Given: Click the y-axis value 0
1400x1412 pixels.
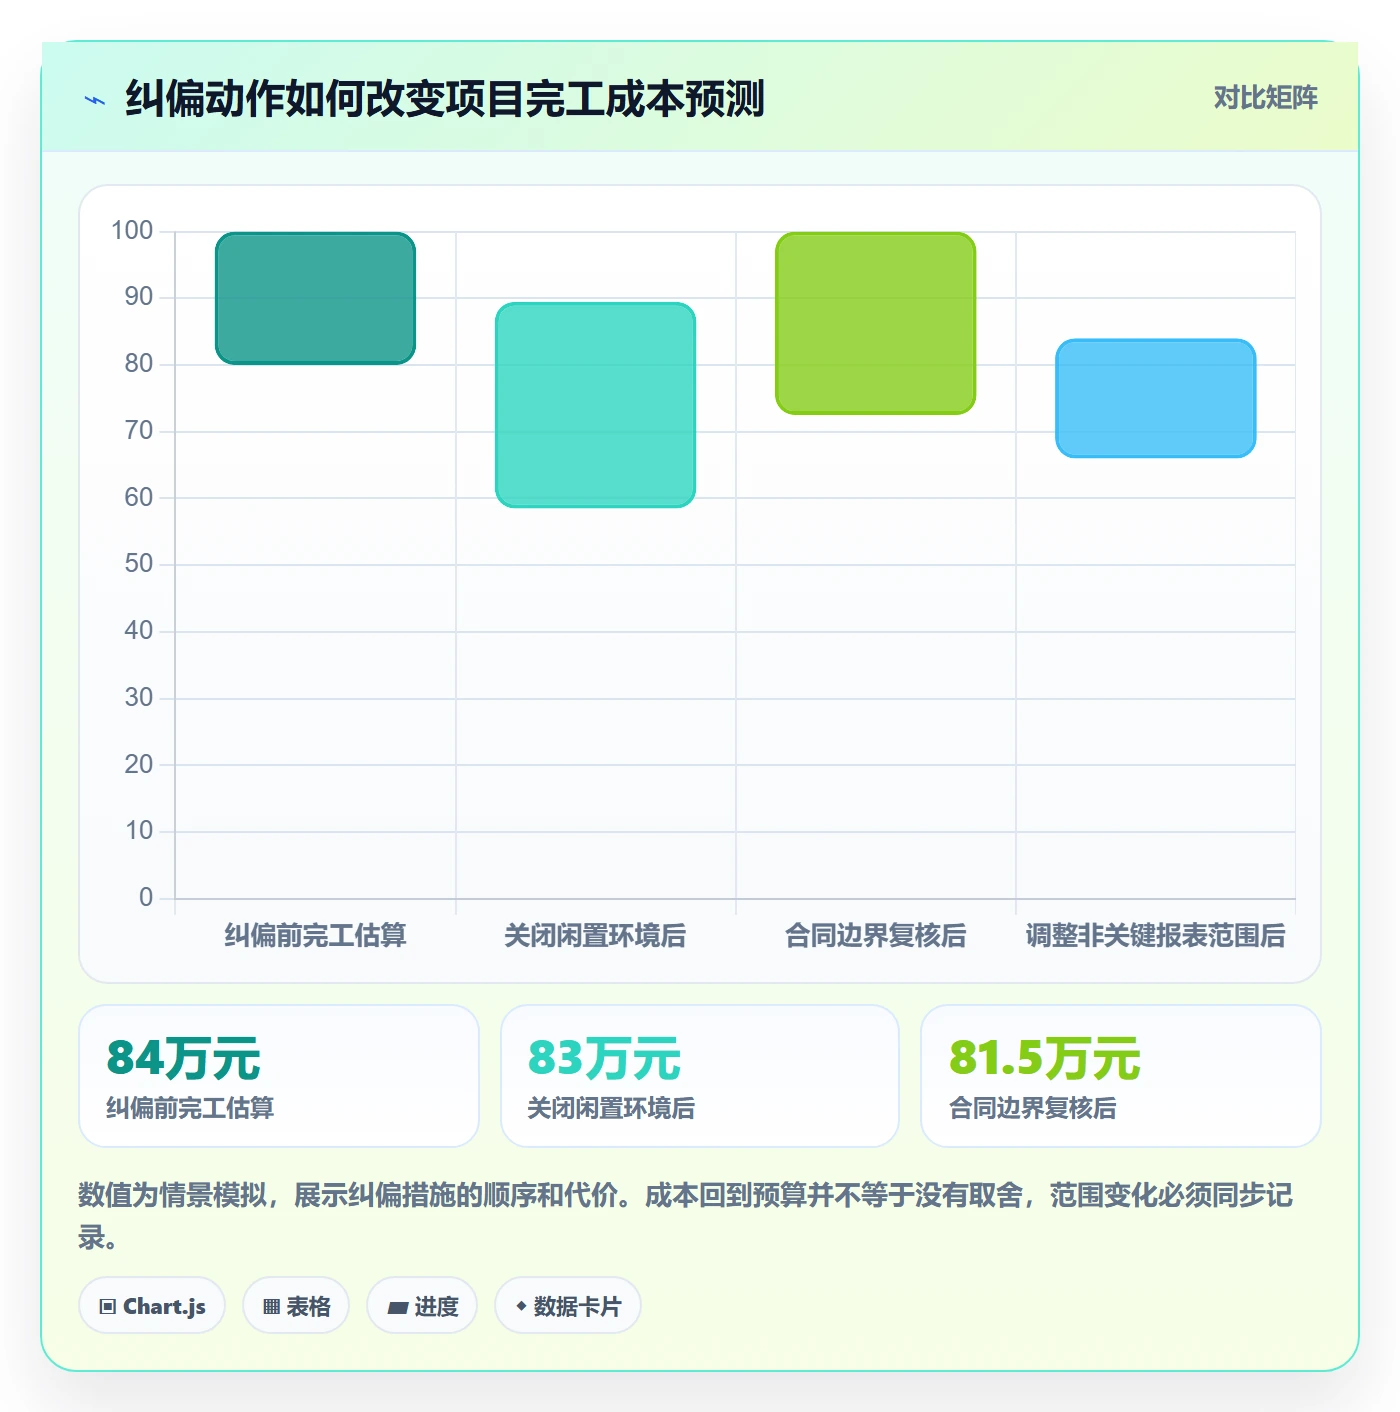Looking at the screenshot, I should coord(146,898).
